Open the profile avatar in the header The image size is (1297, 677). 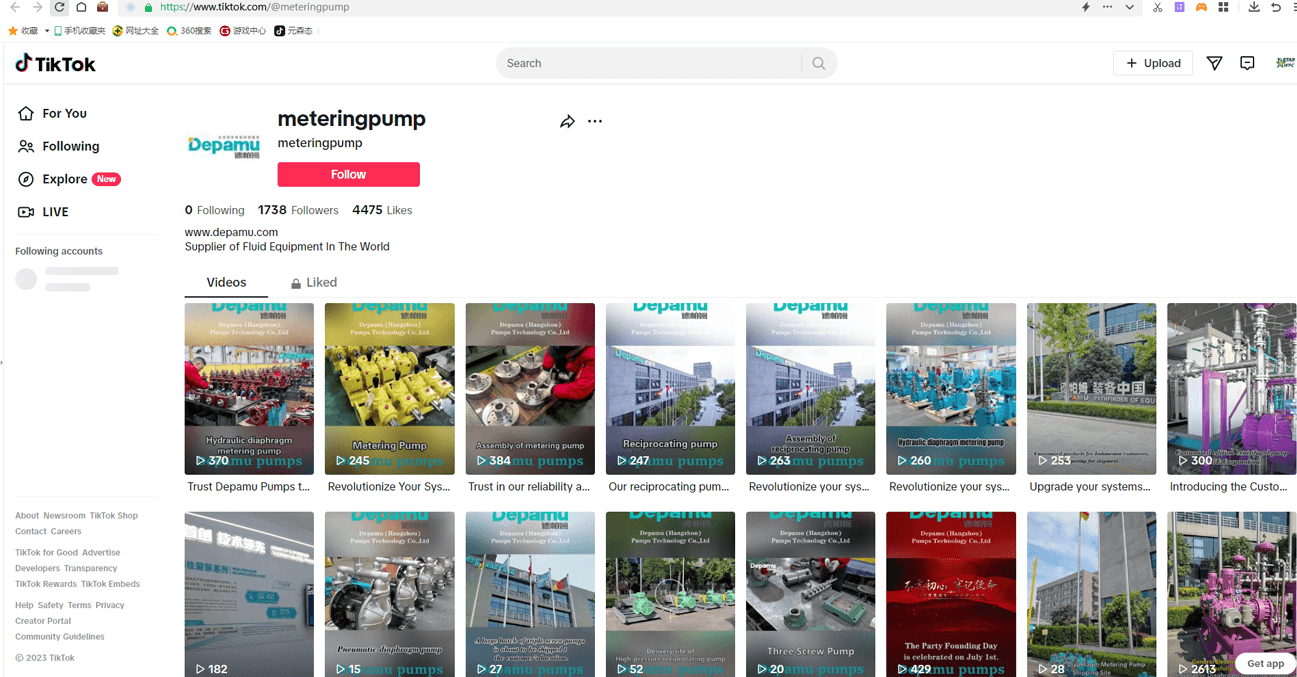1285,63
